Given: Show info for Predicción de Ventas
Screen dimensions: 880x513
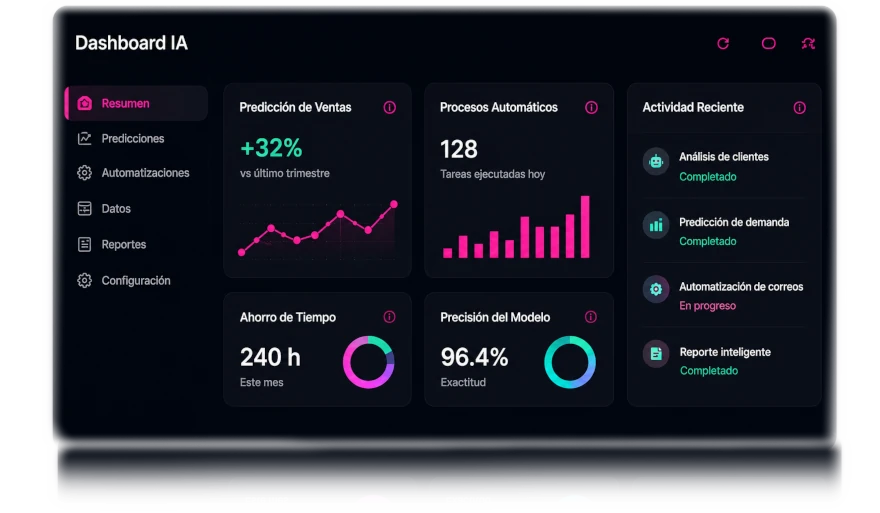Looking at the screenshot, I should pyautogui.click(x=389, y=107).
